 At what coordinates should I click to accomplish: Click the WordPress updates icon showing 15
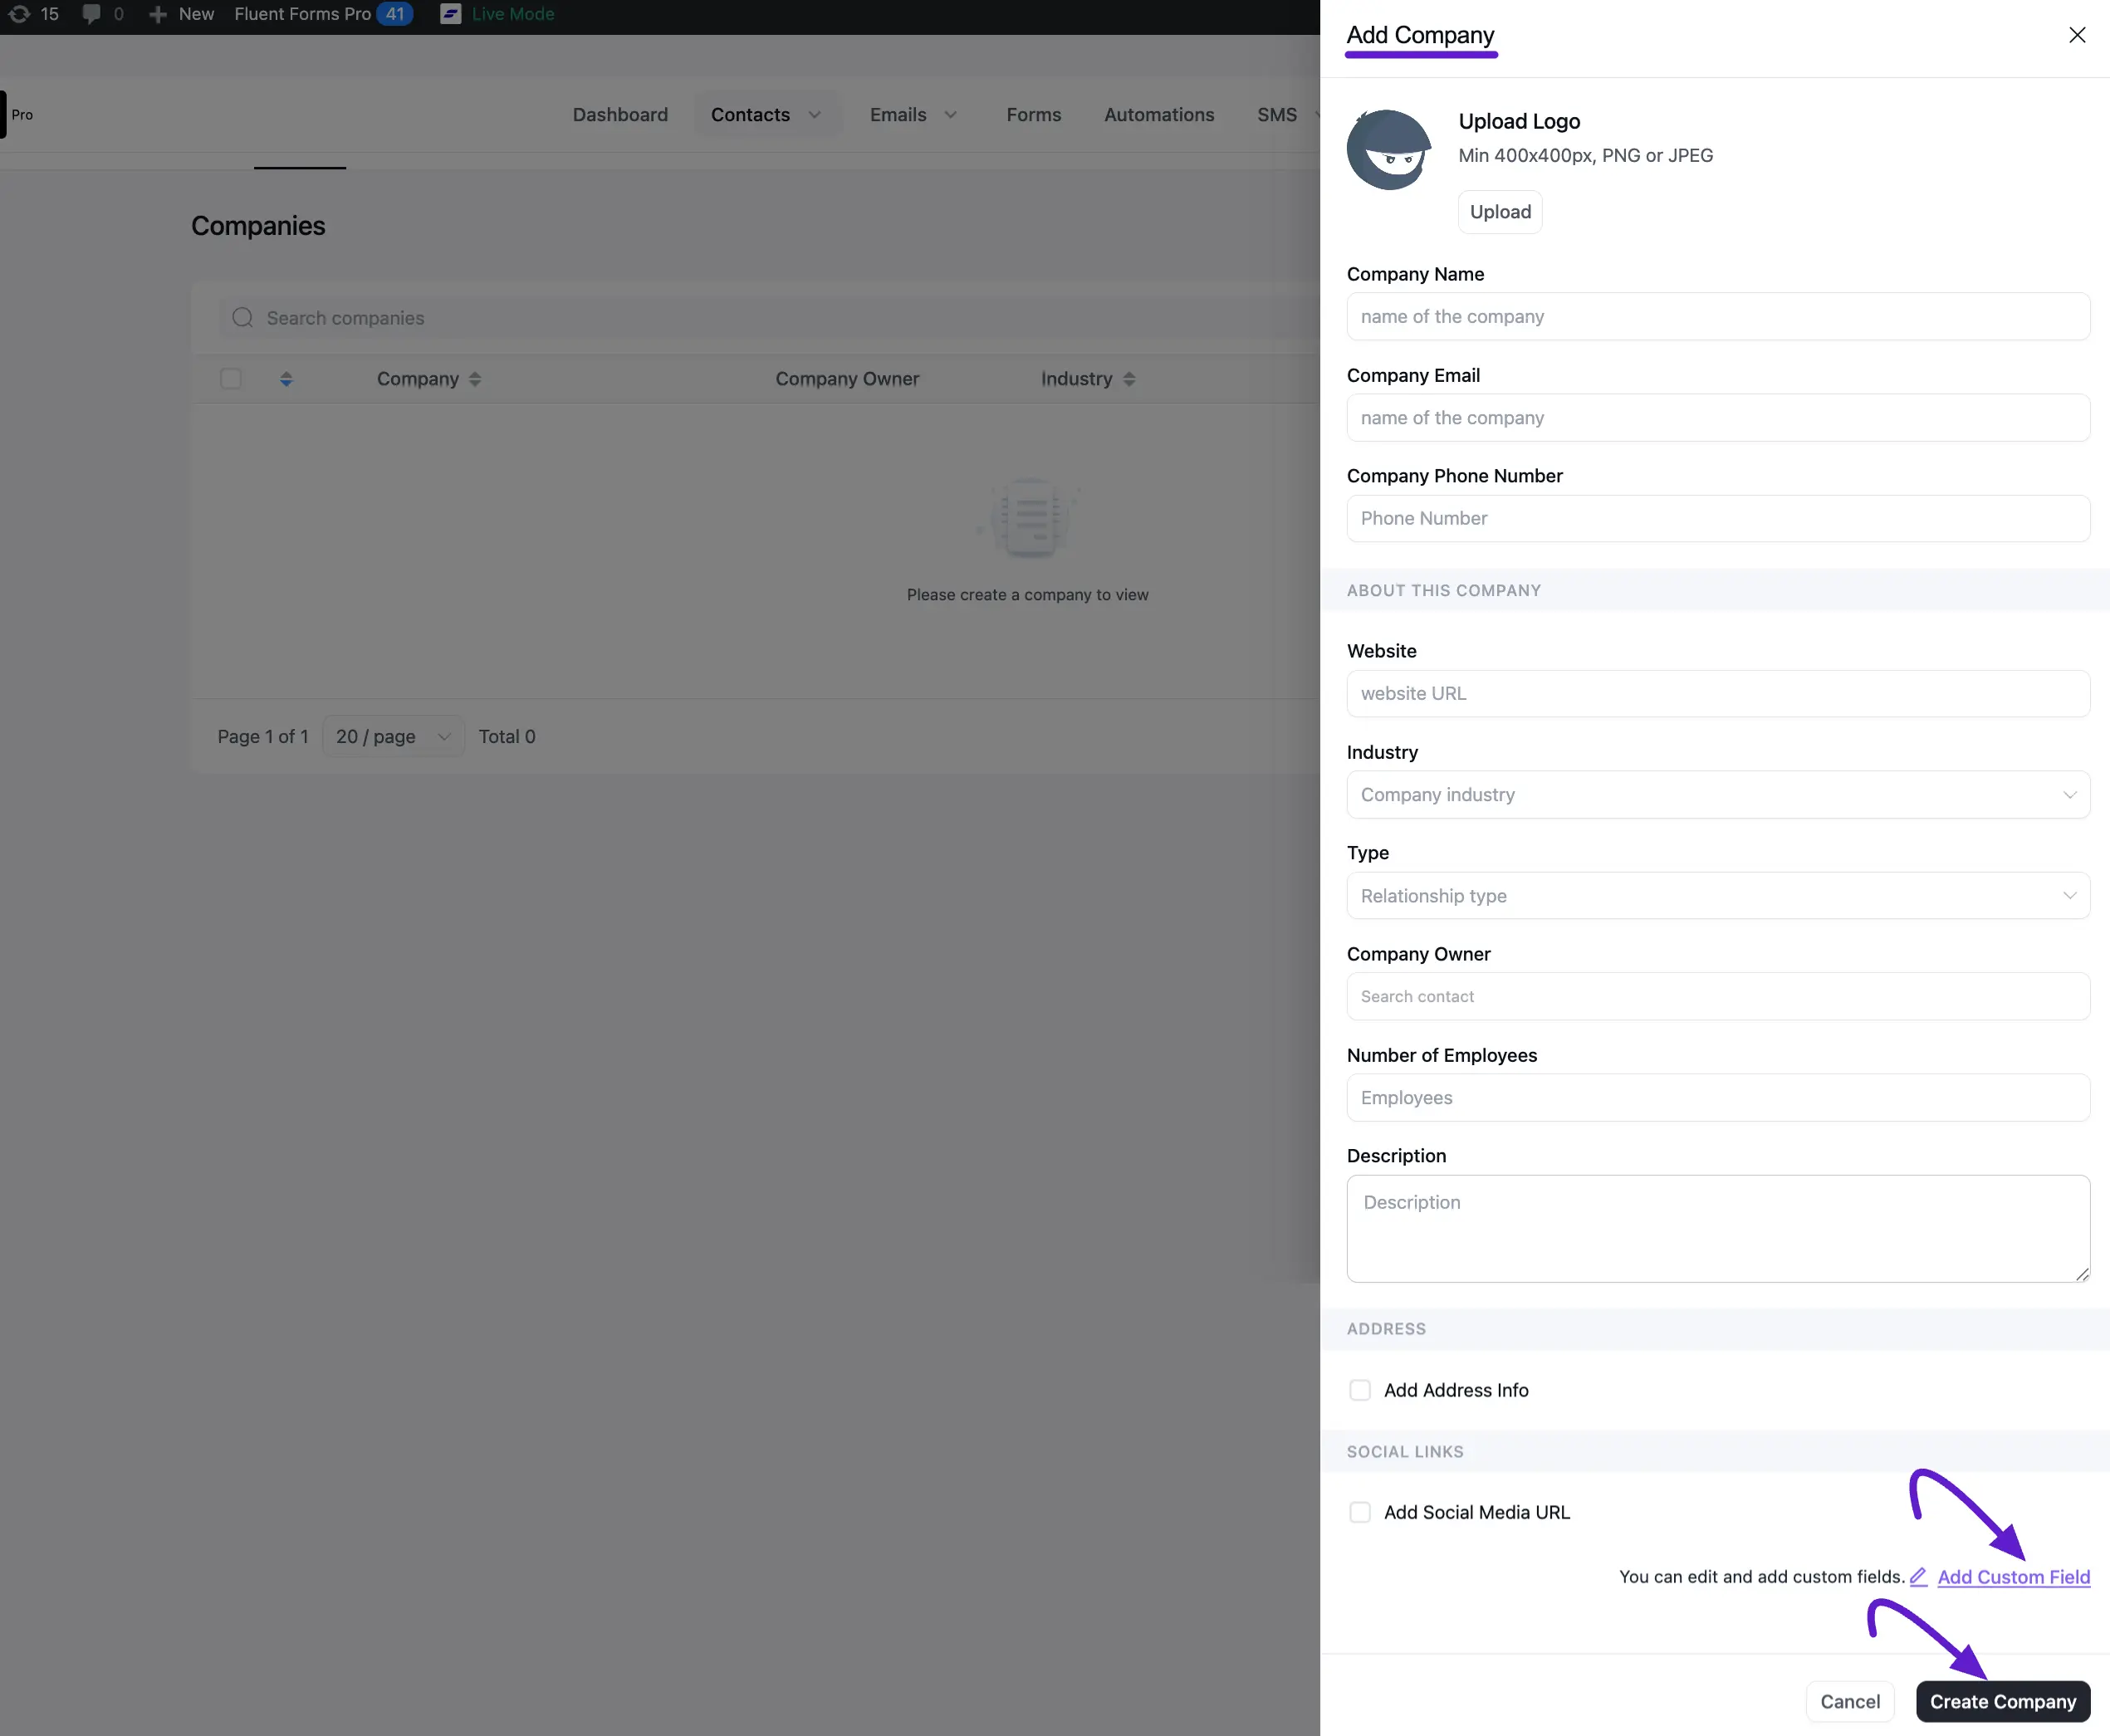tap(19, 14)
